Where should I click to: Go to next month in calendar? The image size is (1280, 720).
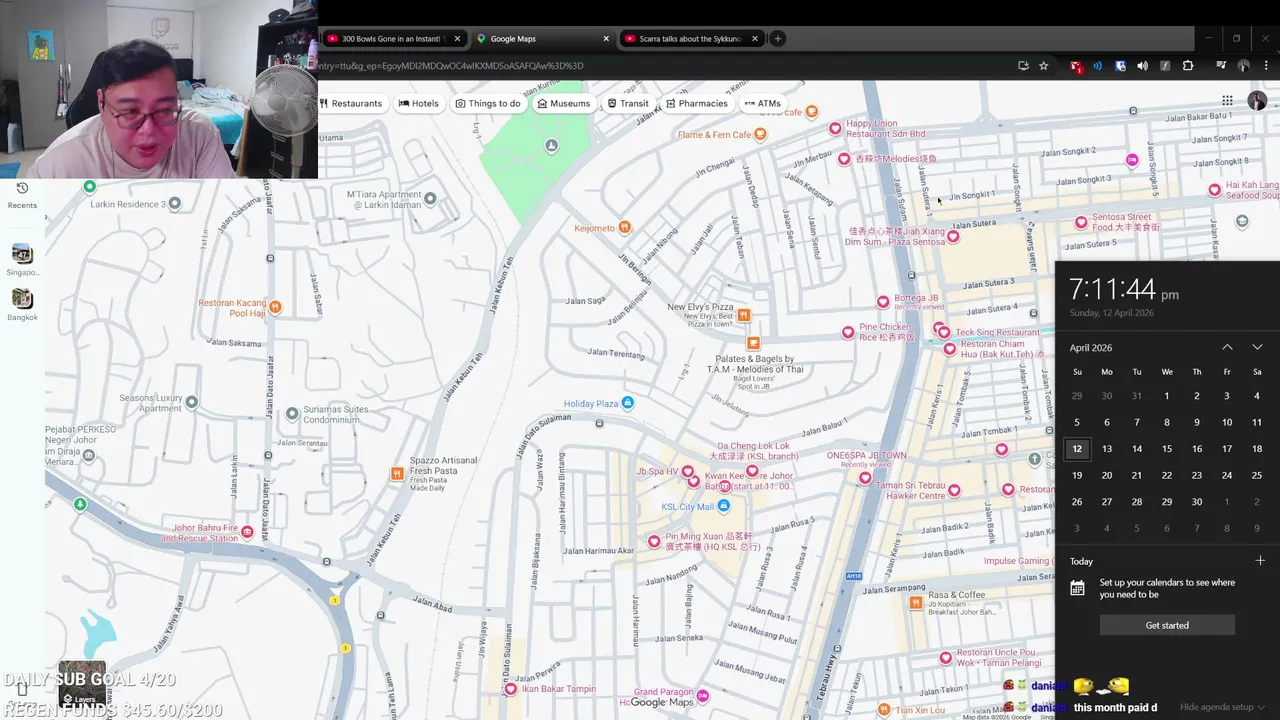click(x=1257, y=347)
